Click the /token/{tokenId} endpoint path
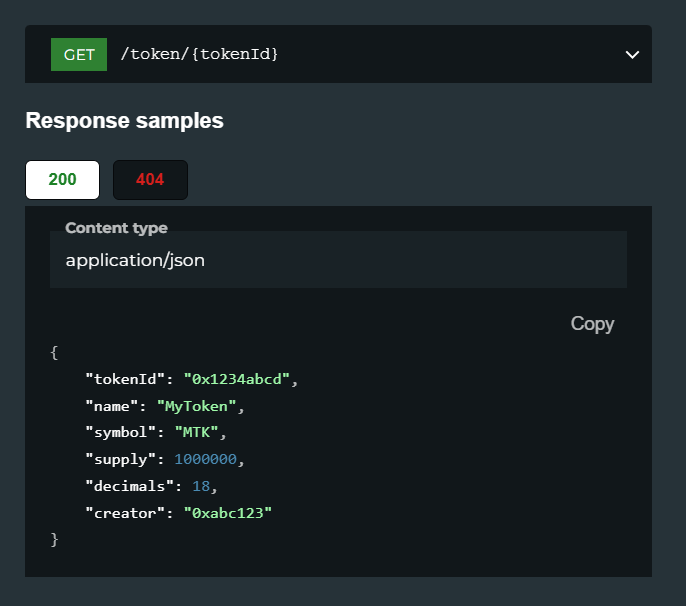Image resolution: width=686 pixels, height=606 pixels. [x=199, y=54]
